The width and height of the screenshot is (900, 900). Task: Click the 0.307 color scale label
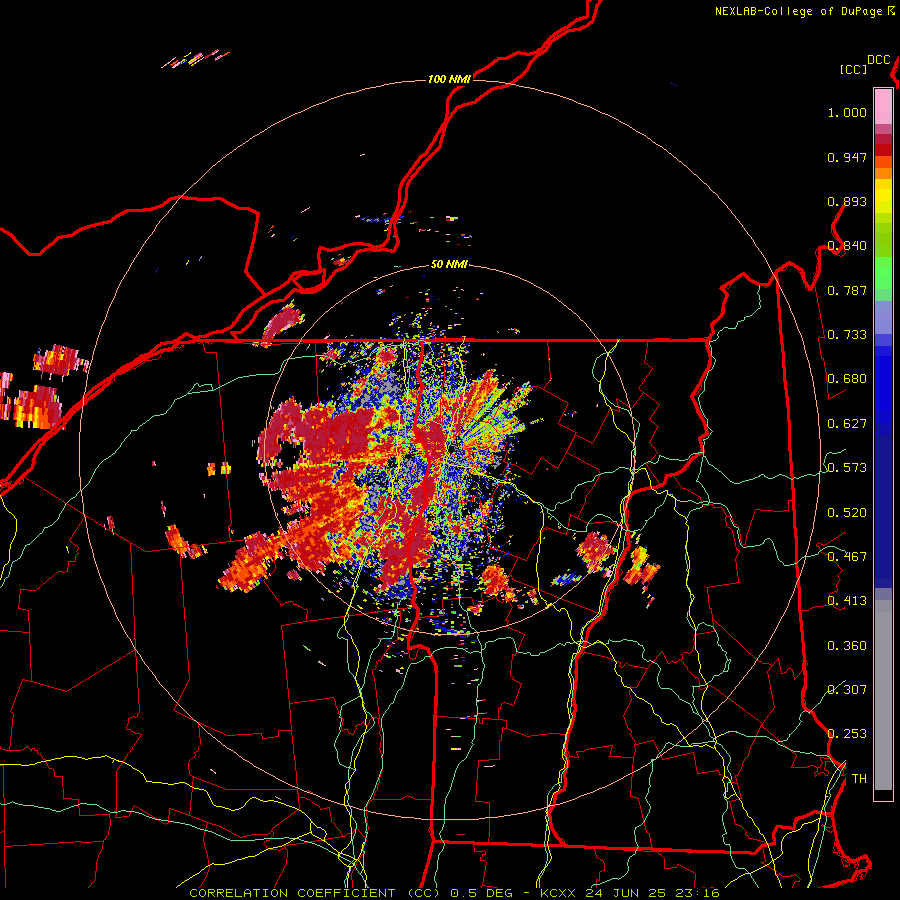coord(847,690)
